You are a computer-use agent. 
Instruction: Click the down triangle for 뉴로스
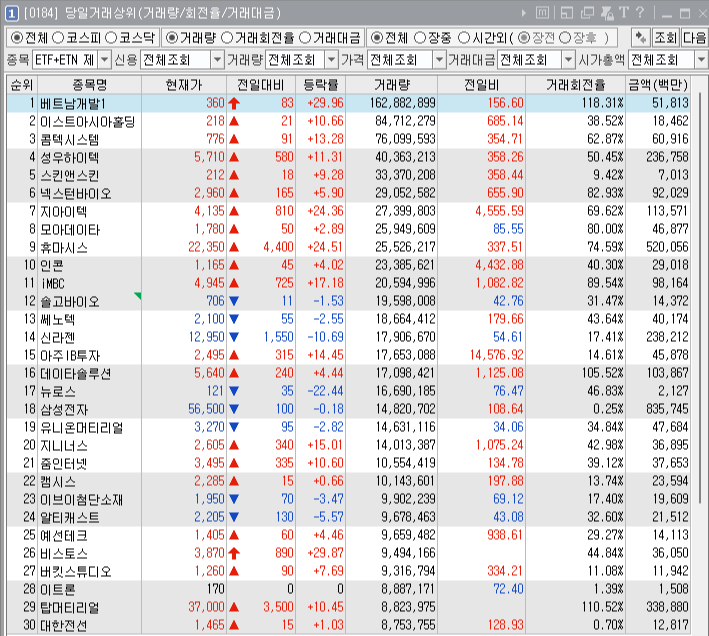click(x=234, y=391)
